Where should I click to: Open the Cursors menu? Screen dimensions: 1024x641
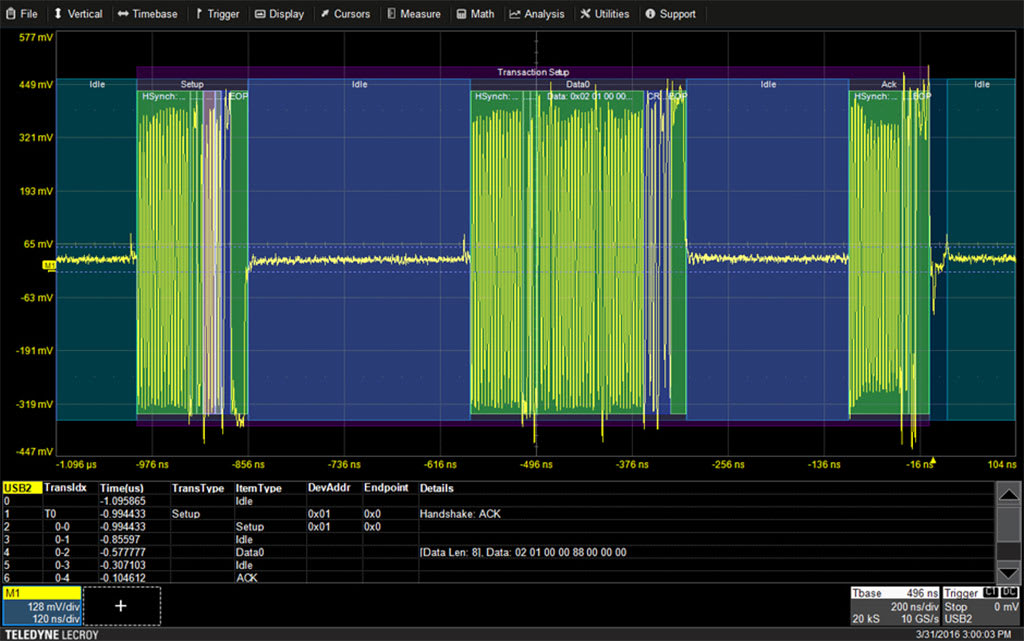(345, 14)
